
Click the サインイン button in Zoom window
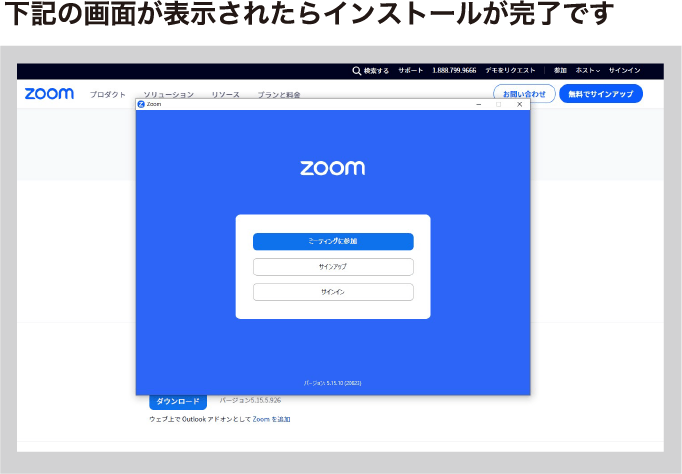[333, 292]
